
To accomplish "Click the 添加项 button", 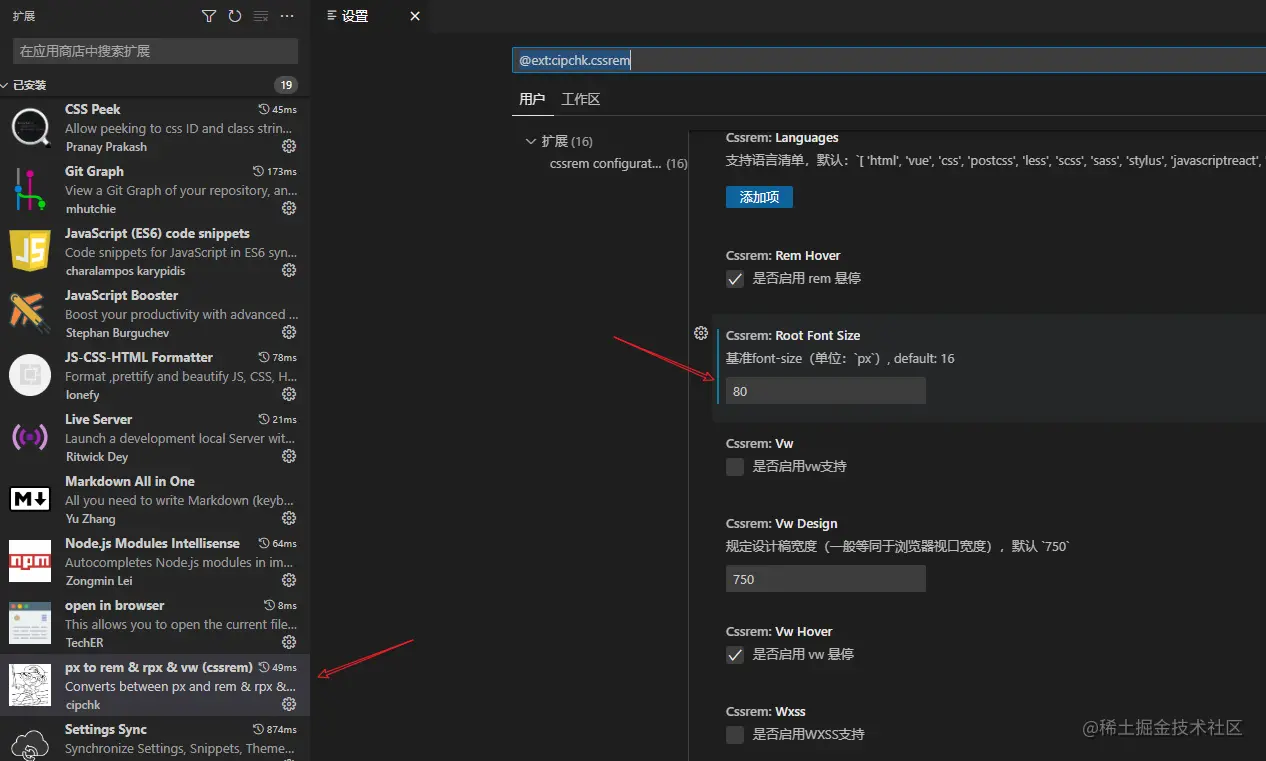I will coord(759,197).
